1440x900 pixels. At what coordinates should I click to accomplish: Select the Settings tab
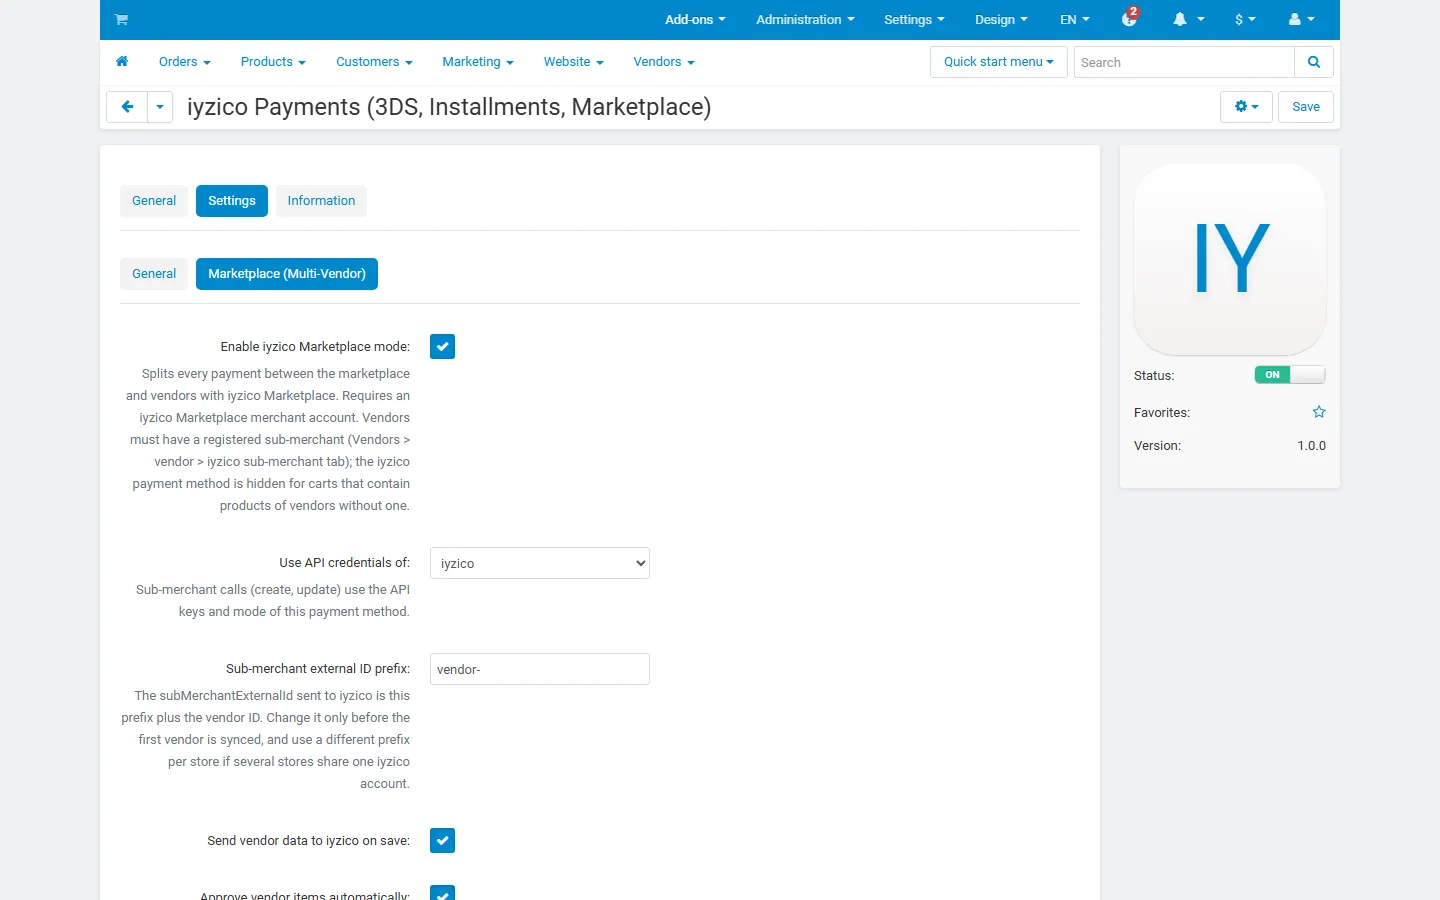point(232,201)
